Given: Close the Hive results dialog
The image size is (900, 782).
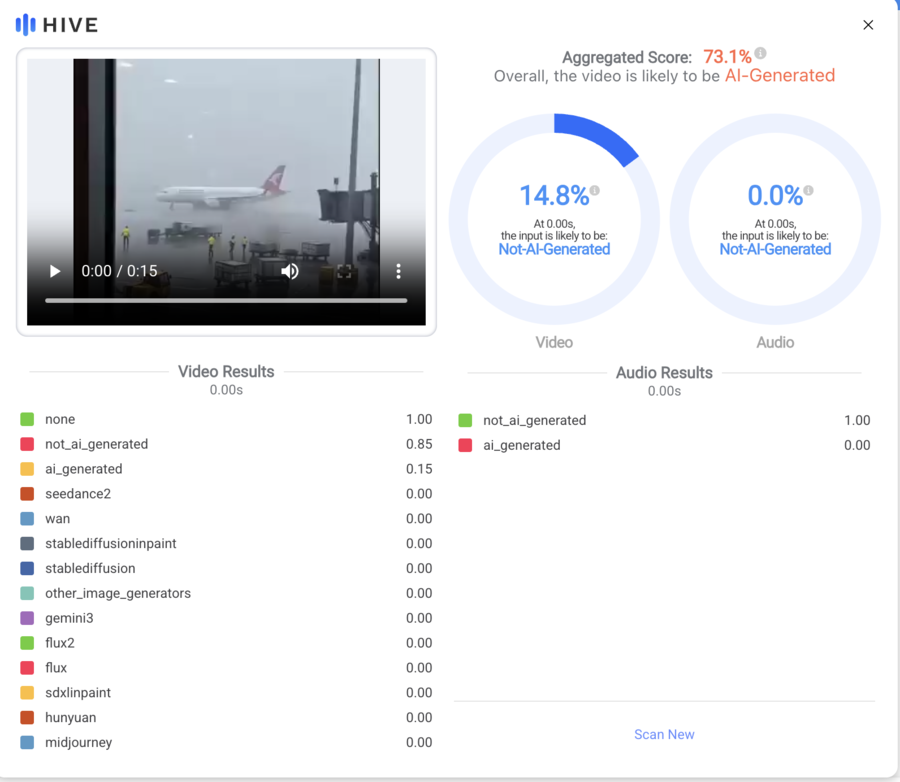Looking at the screenshot, I should pyautogui.click(x=868, y=25).
